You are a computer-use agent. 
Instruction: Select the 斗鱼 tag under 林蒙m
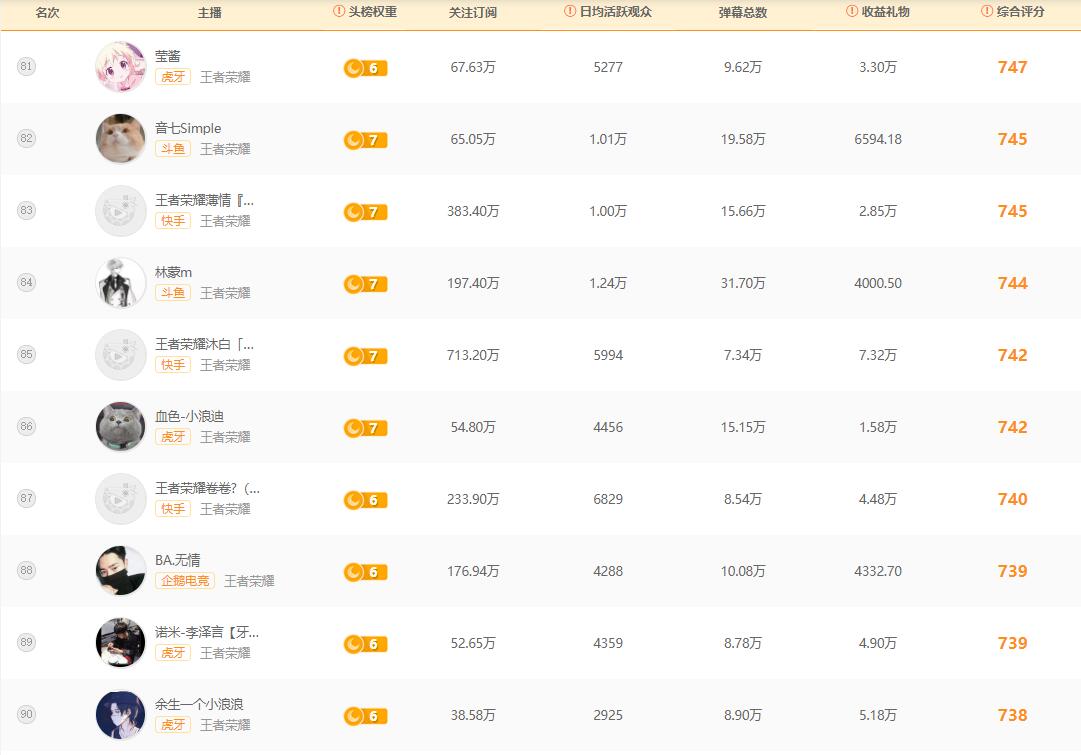(x=173, y=293)
